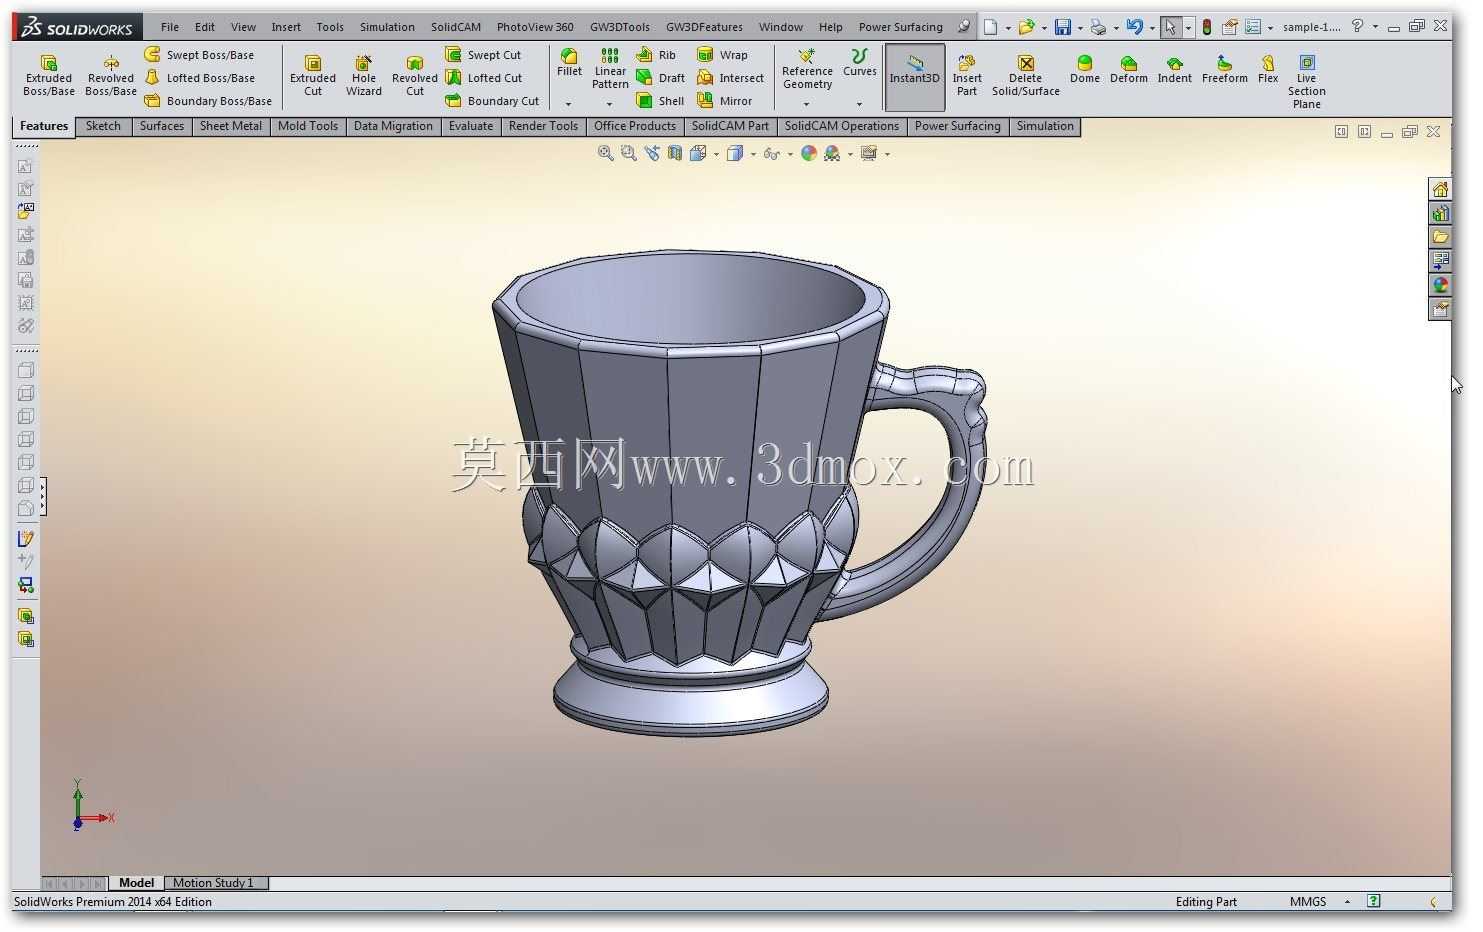The image size is (1483, 932).
Task: Activate the Live Section Plane tool
Action: (1306, 82)
